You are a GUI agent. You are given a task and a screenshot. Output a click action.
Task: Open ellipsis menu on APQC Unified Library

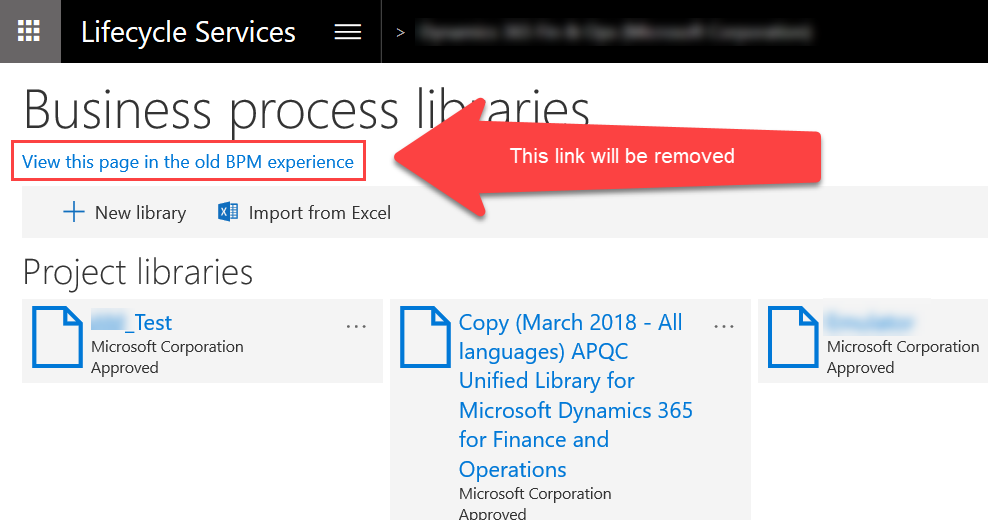pos(724,326)
